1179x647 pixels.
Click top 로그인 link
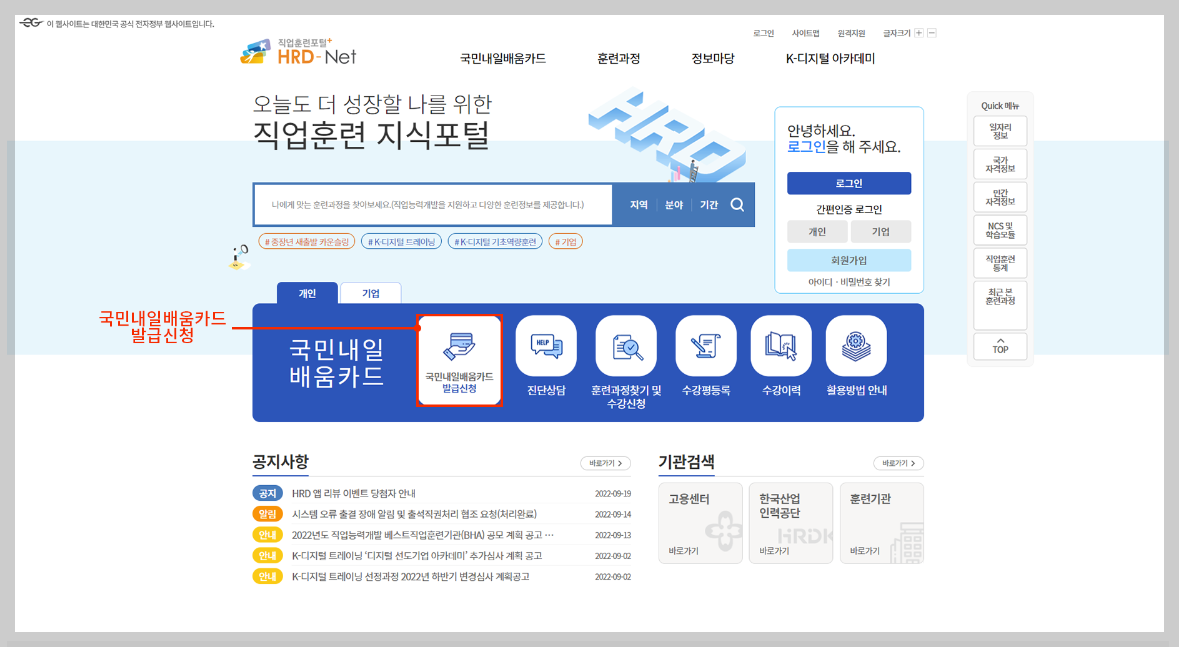(x=763, y=33)
